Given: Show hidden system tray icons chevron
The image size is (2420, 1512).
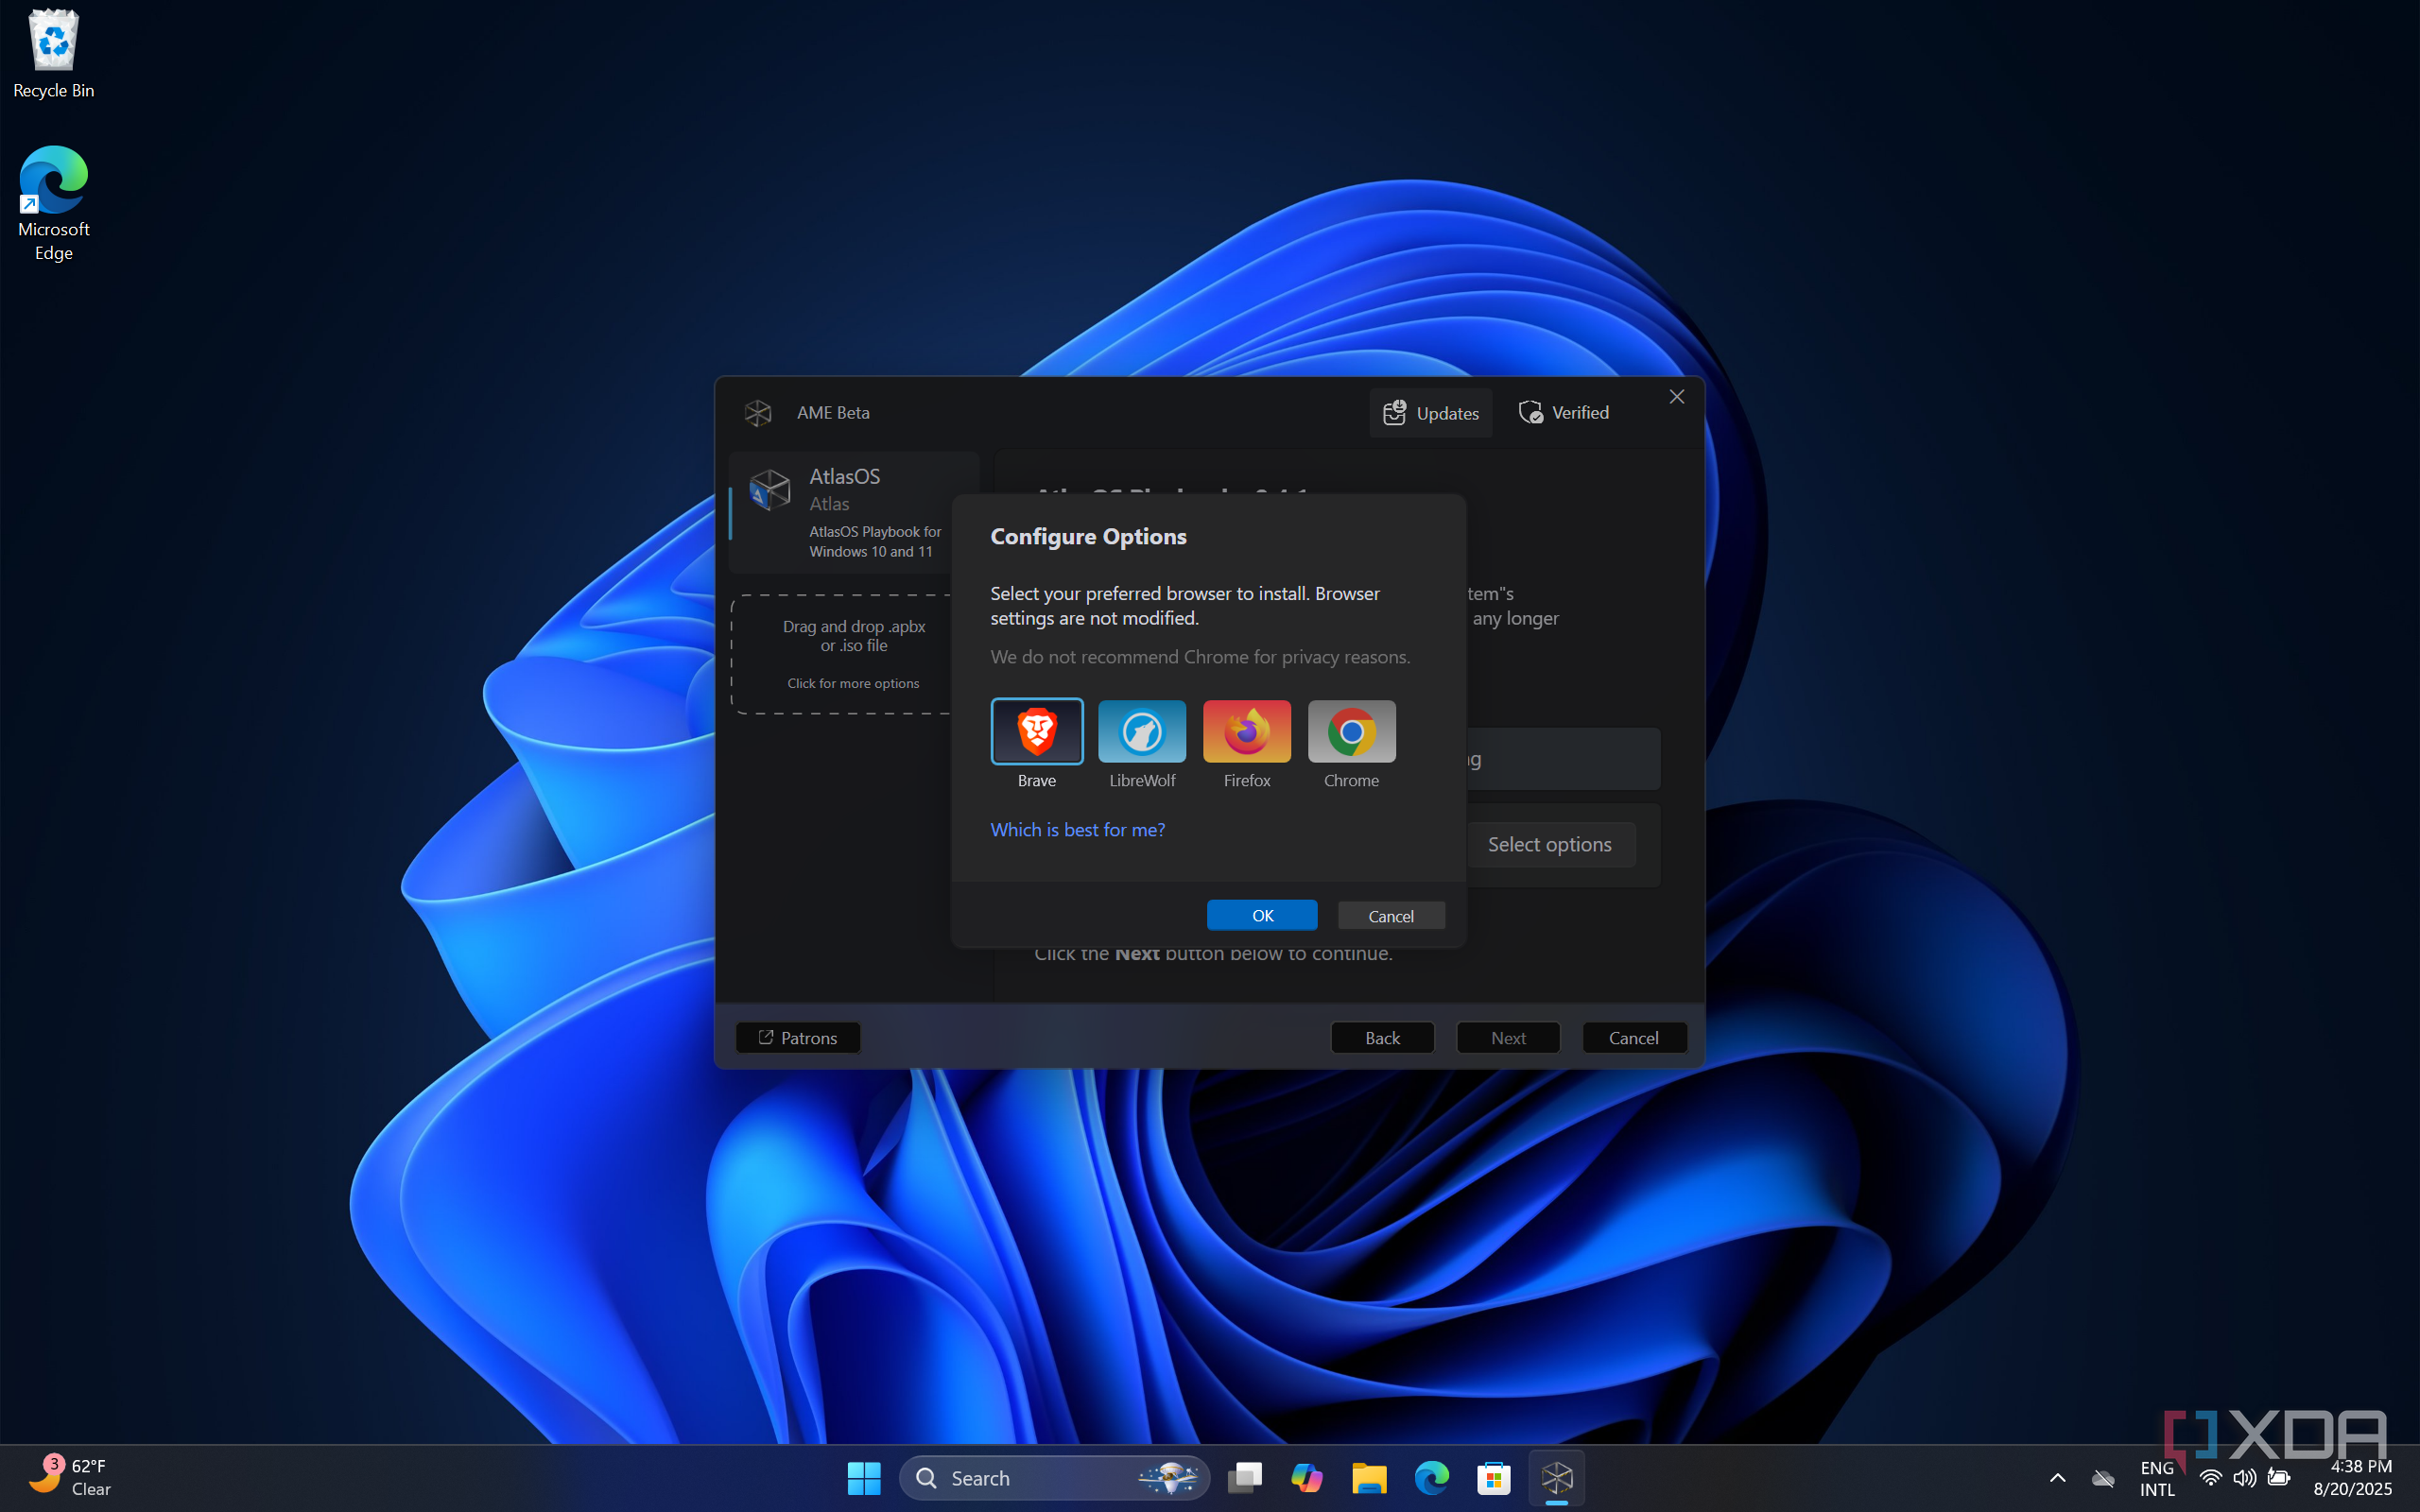Looking at the screenshot, I should click(2057, 1478).
